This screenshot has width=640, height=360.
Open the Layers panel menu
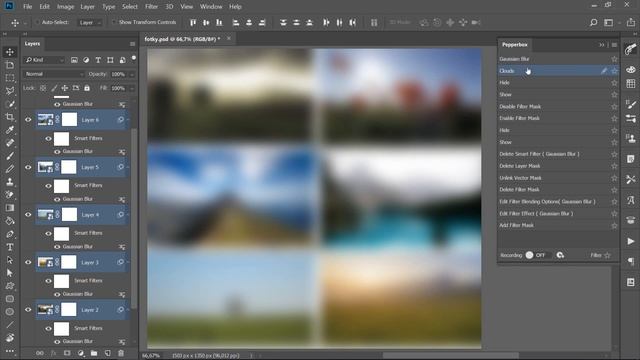[132, 44]
